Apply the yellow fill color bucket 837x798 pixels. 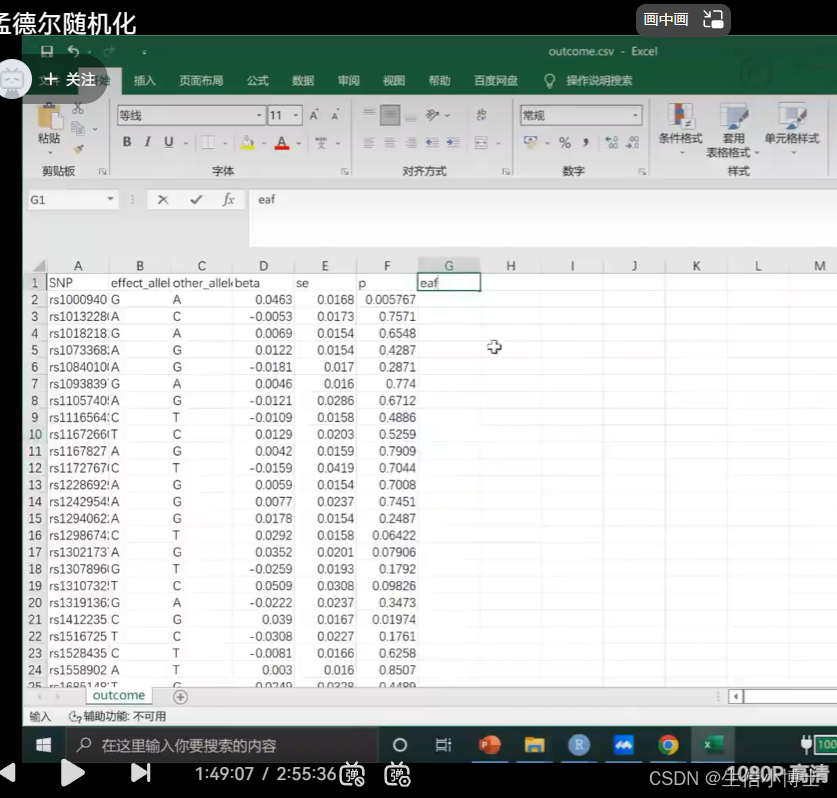click(247, 143)
